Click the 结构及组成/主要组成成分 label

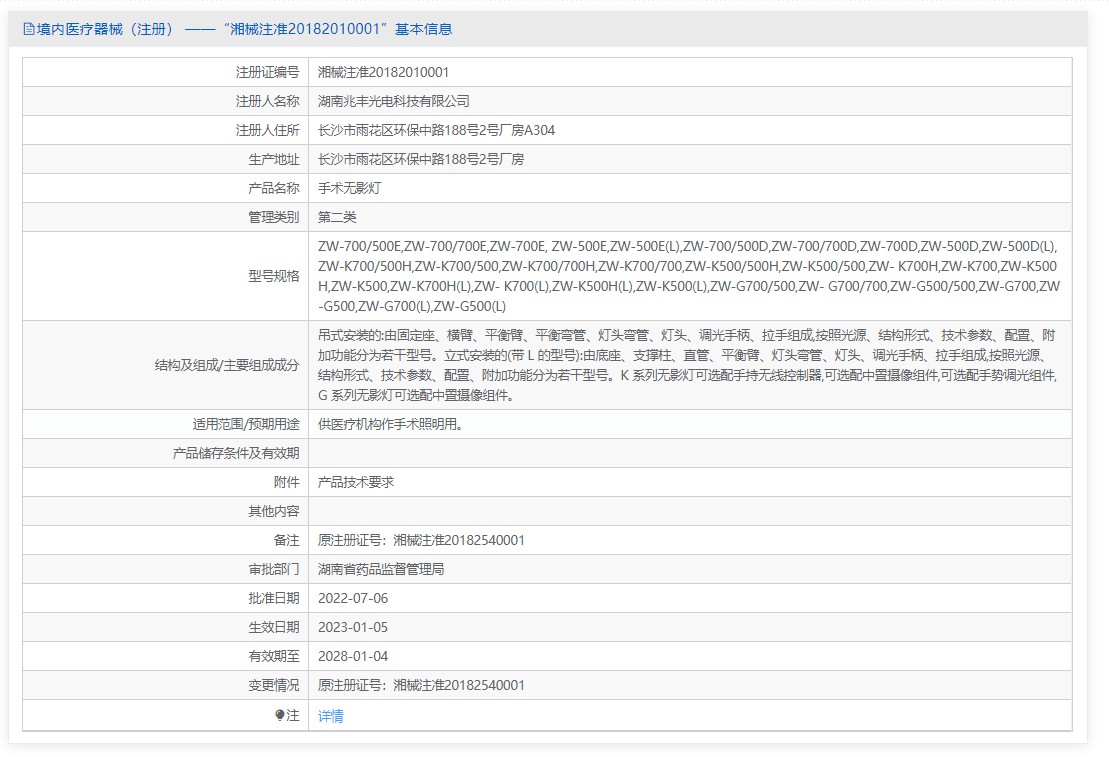[x=227, y=365]
